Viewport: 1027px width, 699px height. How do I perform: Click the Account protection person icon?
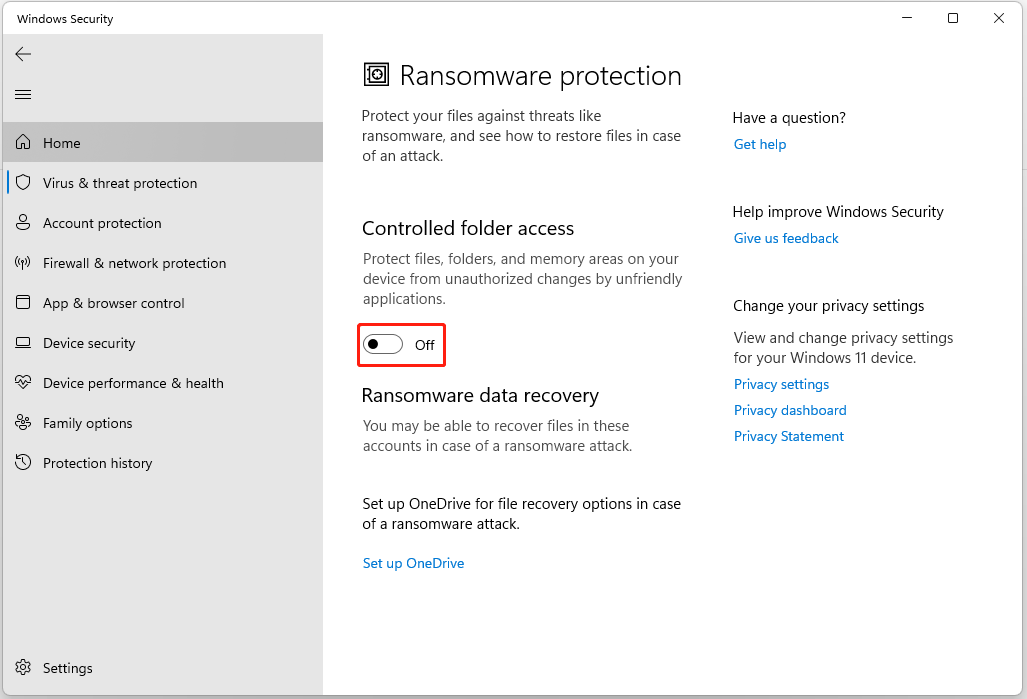click(x=23, y=223)
